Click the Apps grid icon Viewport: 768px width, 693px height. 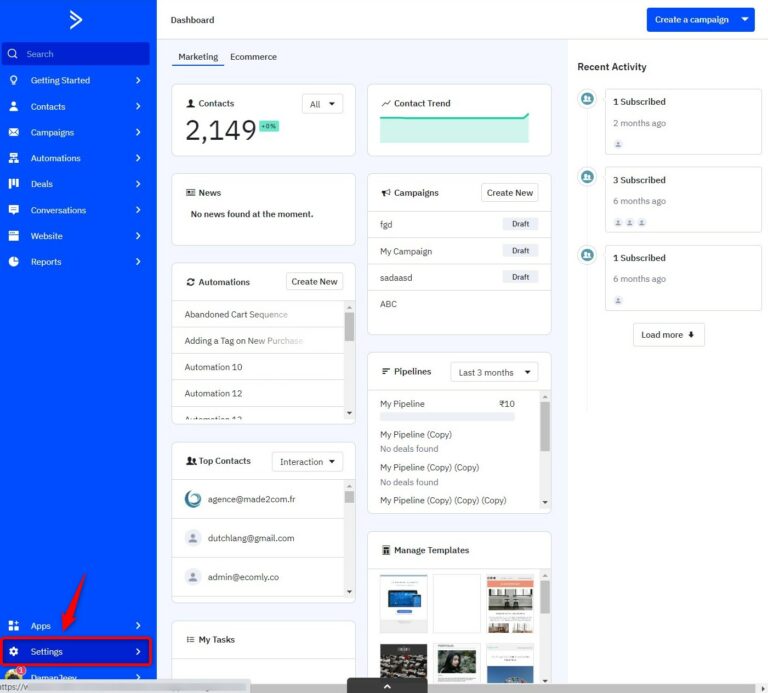[14, 625]
